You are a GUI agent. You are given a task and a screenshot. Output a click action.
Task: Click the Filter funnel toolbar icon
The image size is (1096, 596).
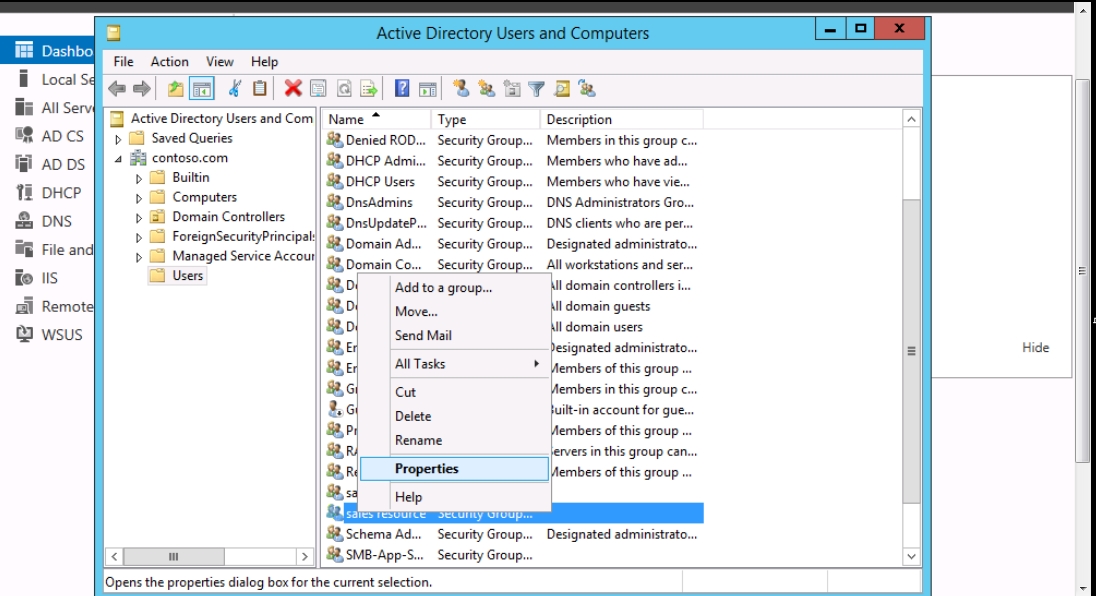point(537,89)
